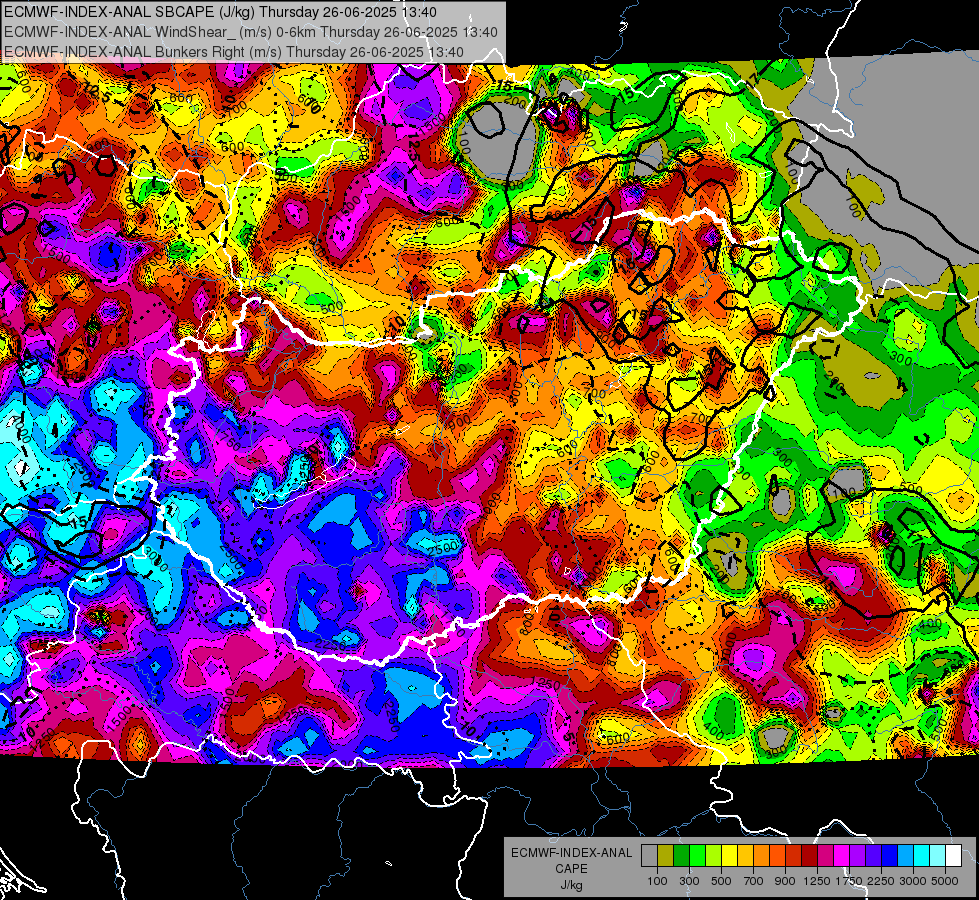Click the CAPE label in the legend

(571, 869)
